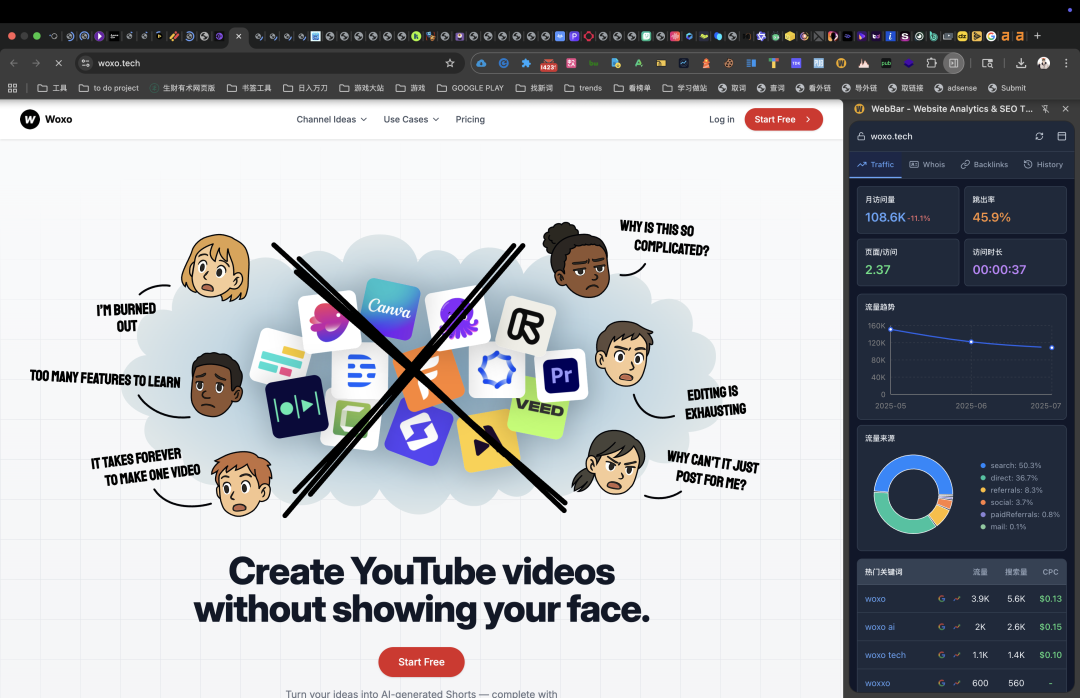This screenshot has height=698, width=1080.
Task: Click the Log in link
Action: coord(721,119)
